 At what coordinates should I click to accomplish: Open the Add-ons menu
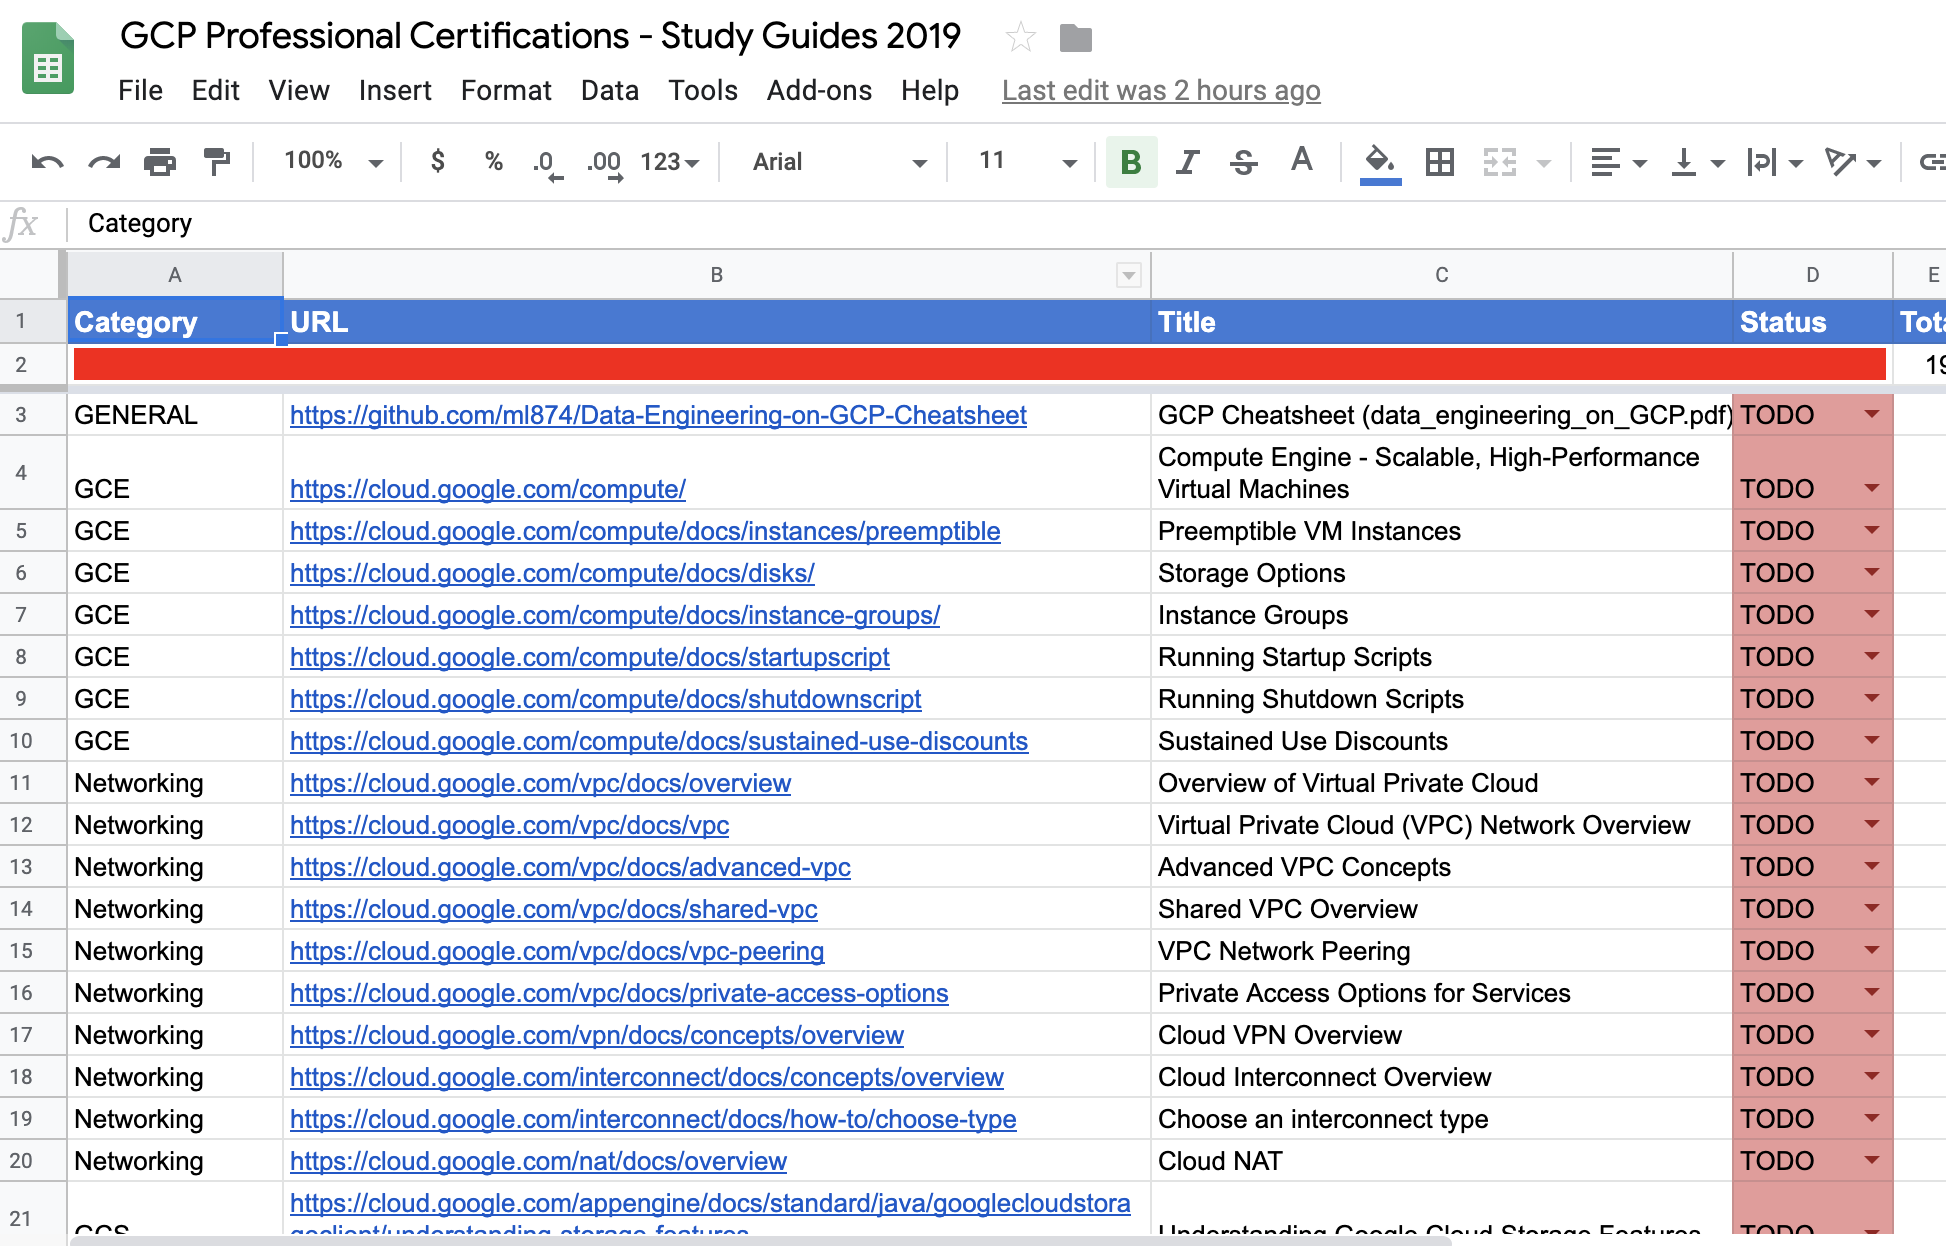(819, 90)
